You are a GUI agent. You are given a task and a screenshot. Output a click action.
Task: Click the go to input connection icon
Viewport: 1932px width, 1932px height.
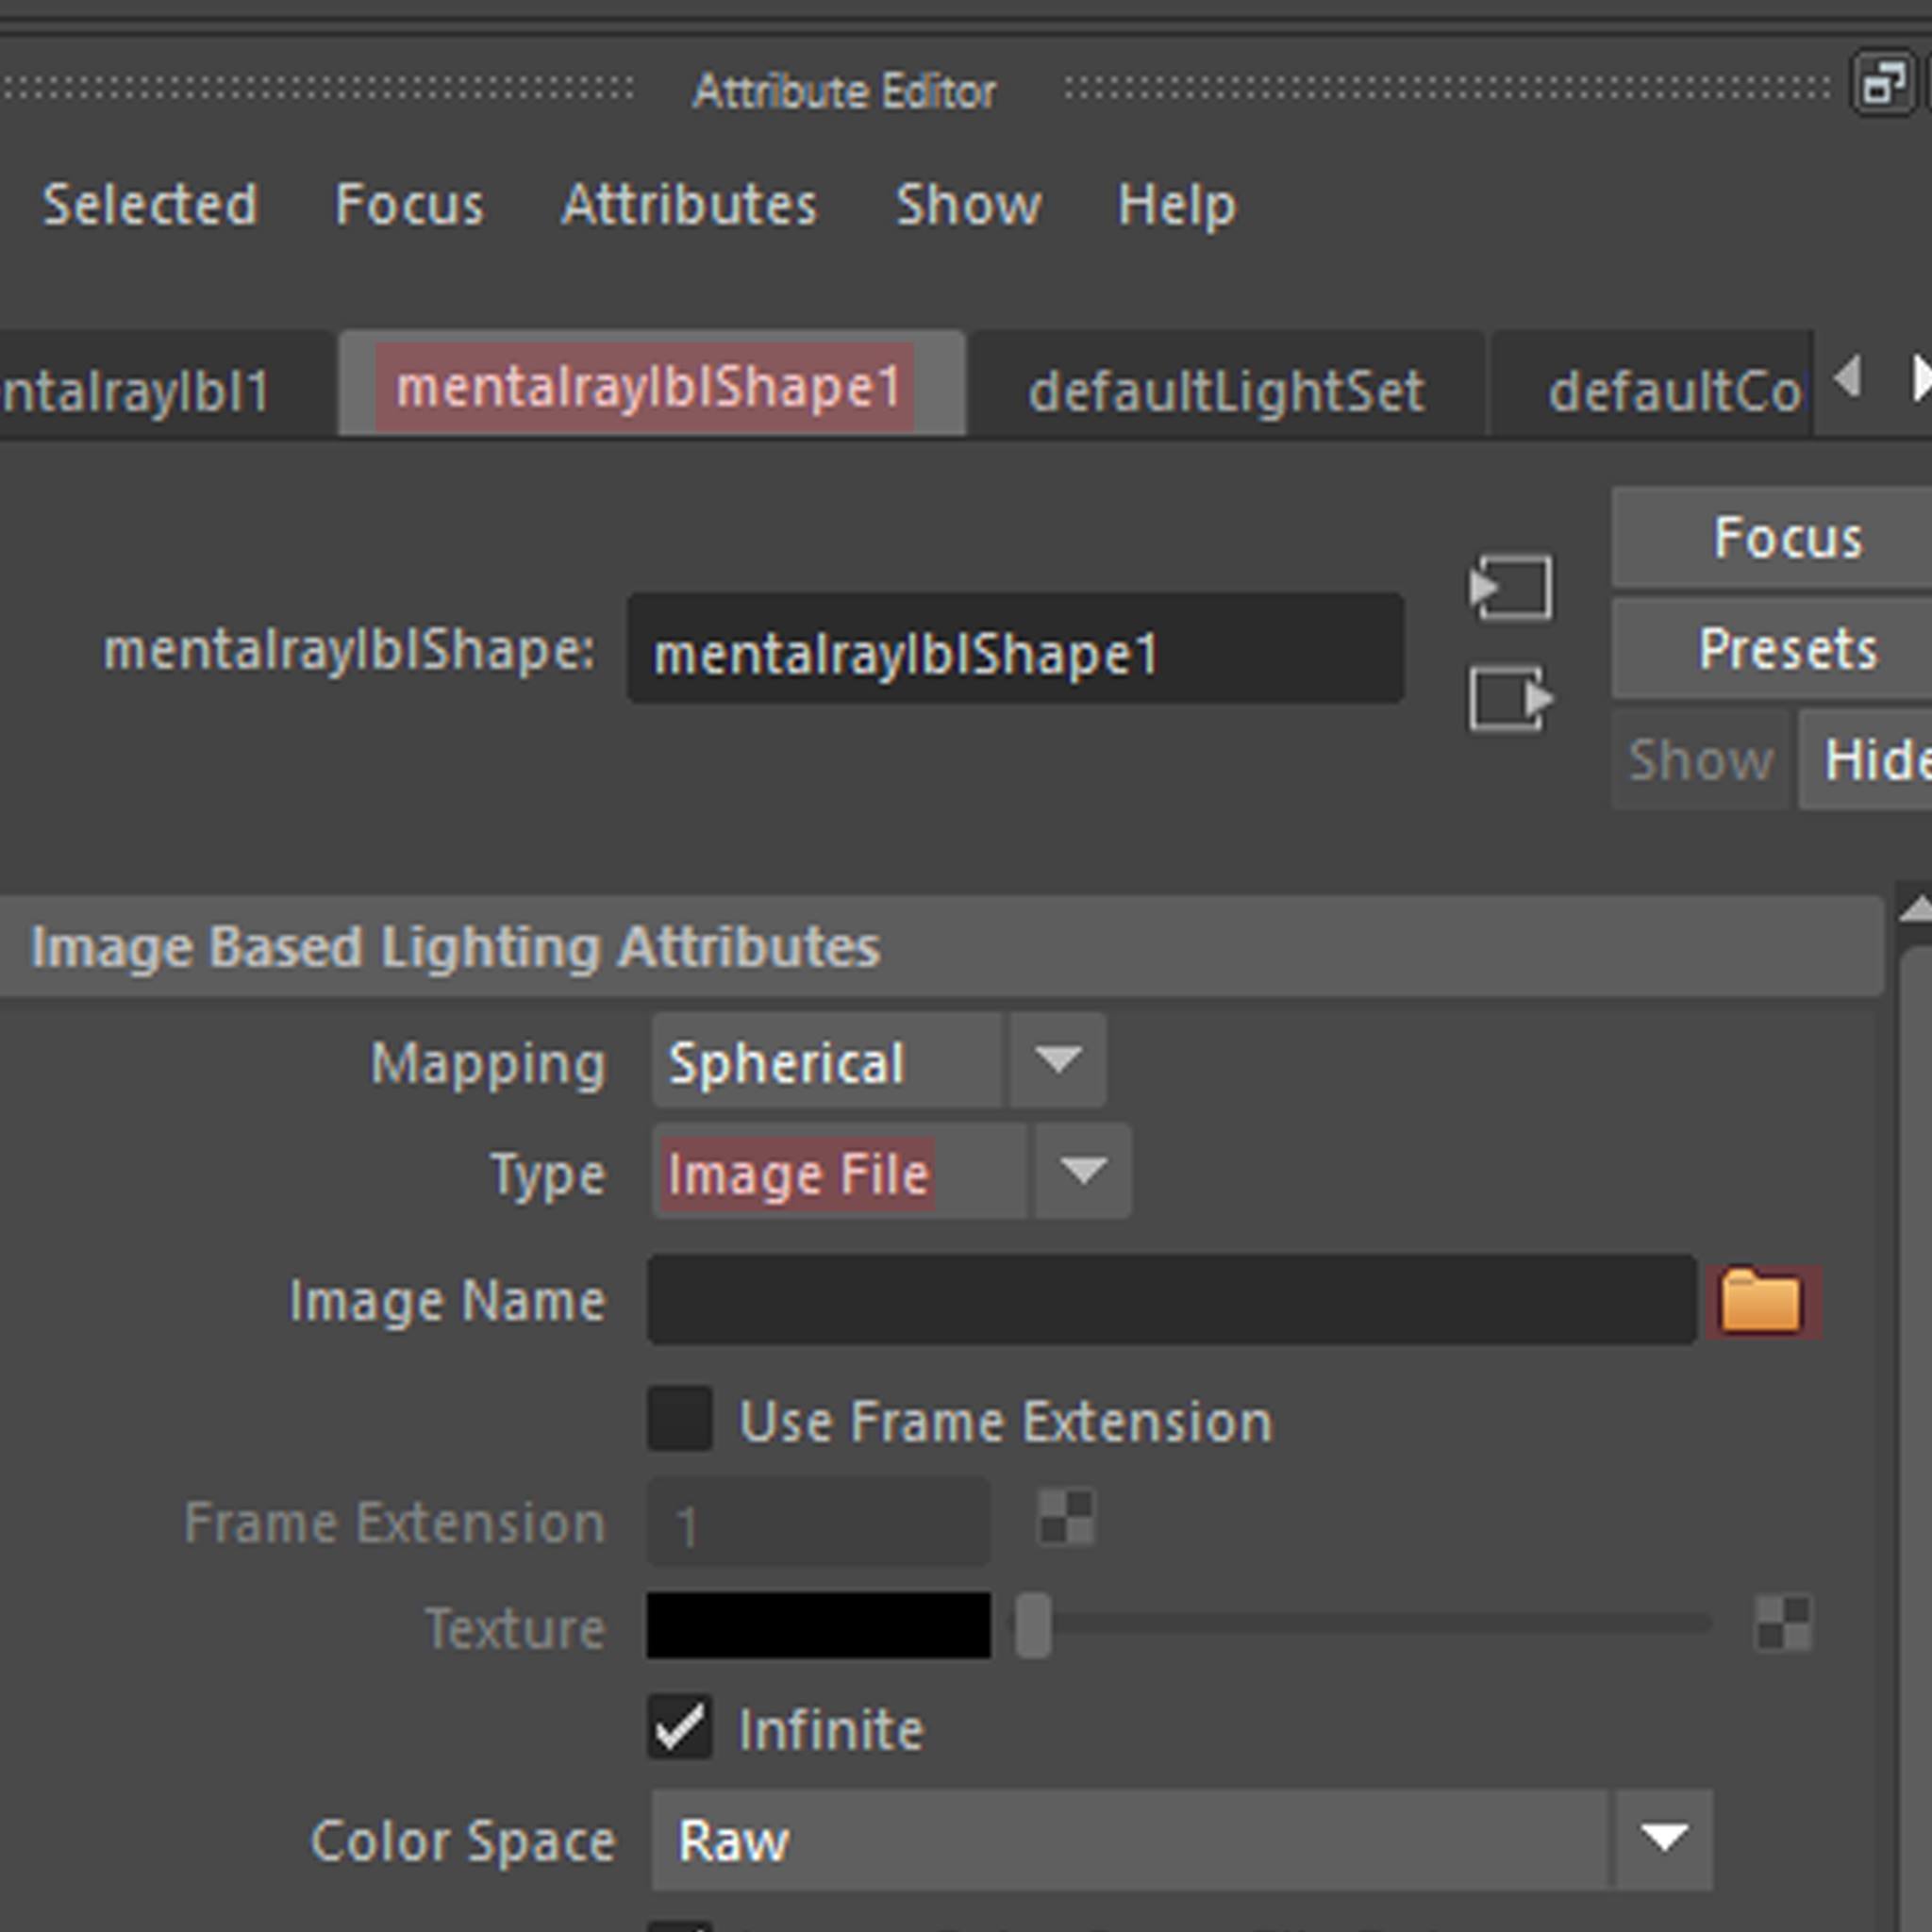pos(1511,588)
